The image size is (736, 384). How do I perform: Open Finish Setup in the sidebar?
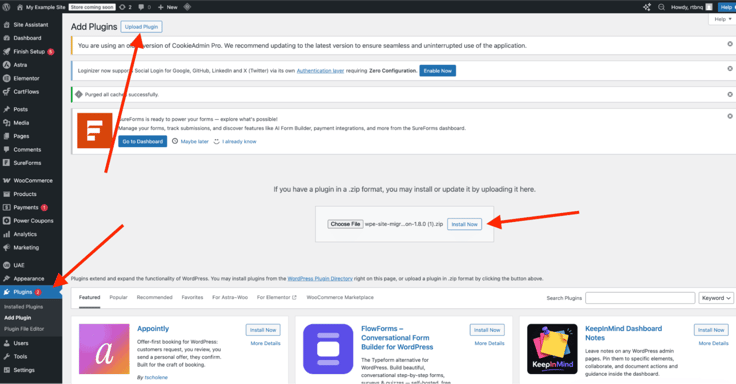click(29, 52)
